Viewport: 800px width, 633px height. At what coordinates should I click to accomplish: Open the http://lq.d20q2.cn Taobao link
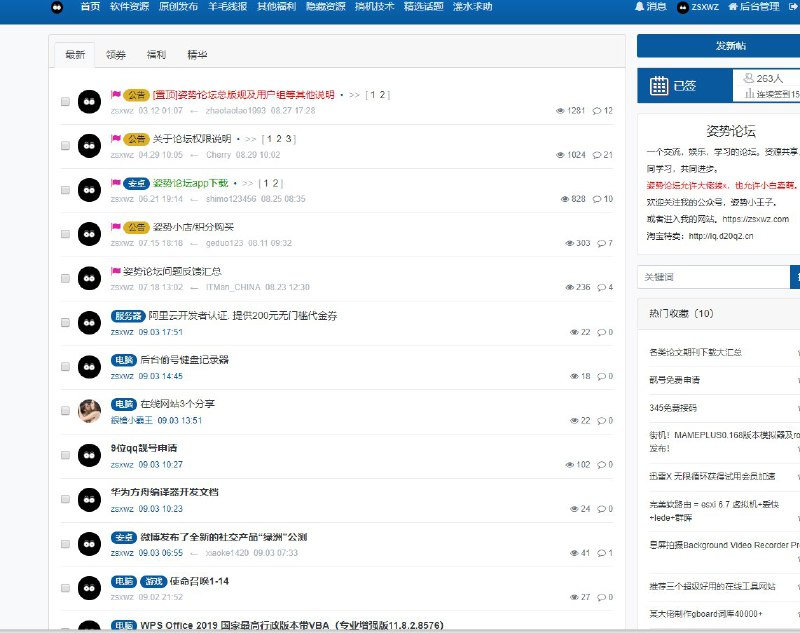tap(721, 236)
